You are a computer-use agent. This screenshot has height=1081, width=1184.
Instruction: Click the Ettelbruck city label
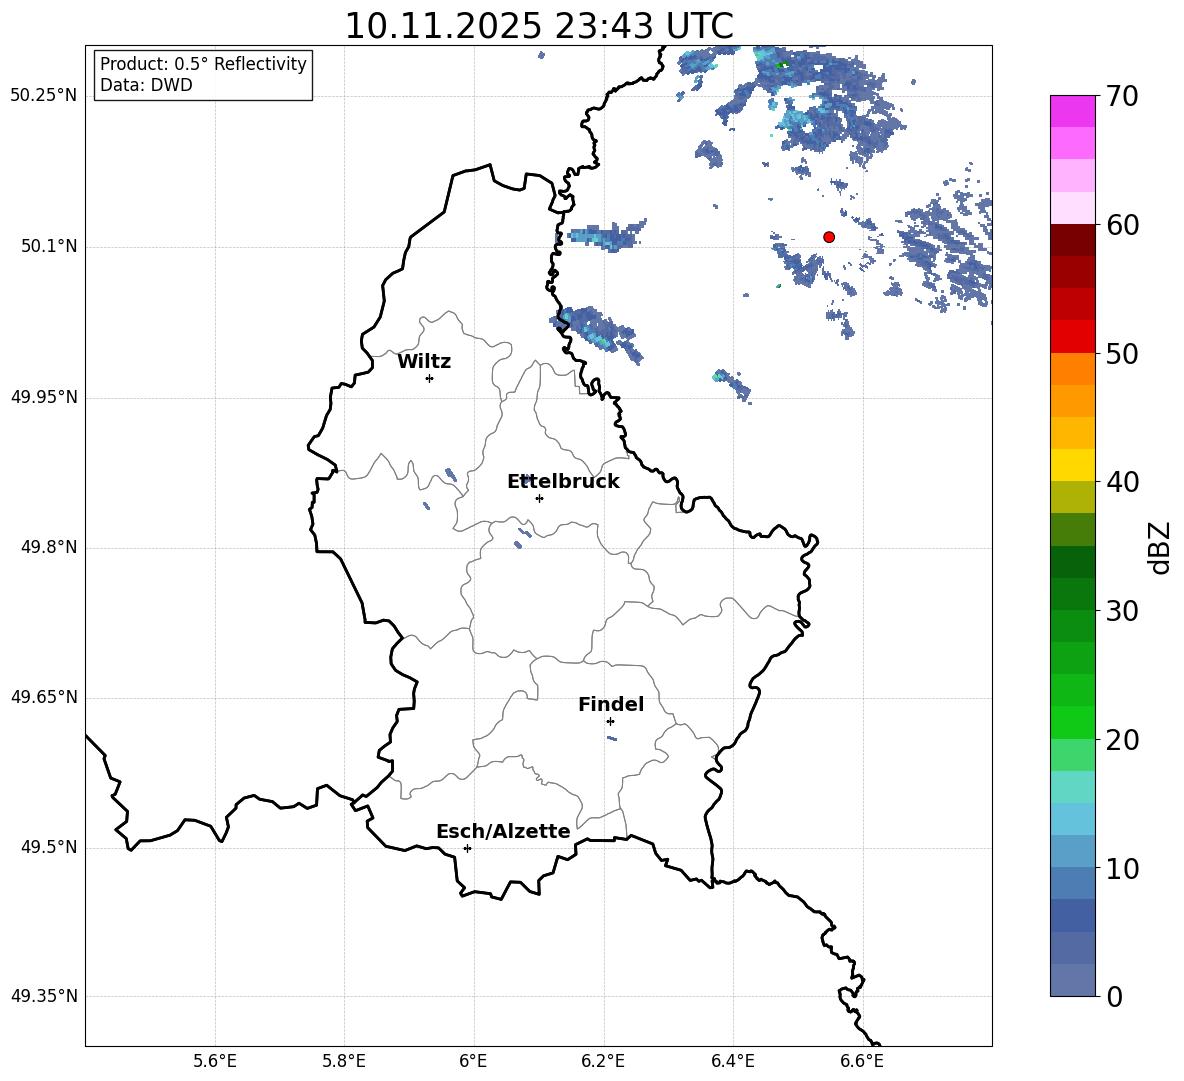point(563,482)
